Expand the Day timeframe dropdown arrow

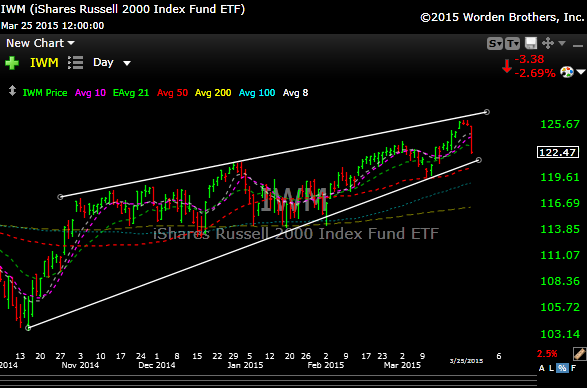[127, 63]
